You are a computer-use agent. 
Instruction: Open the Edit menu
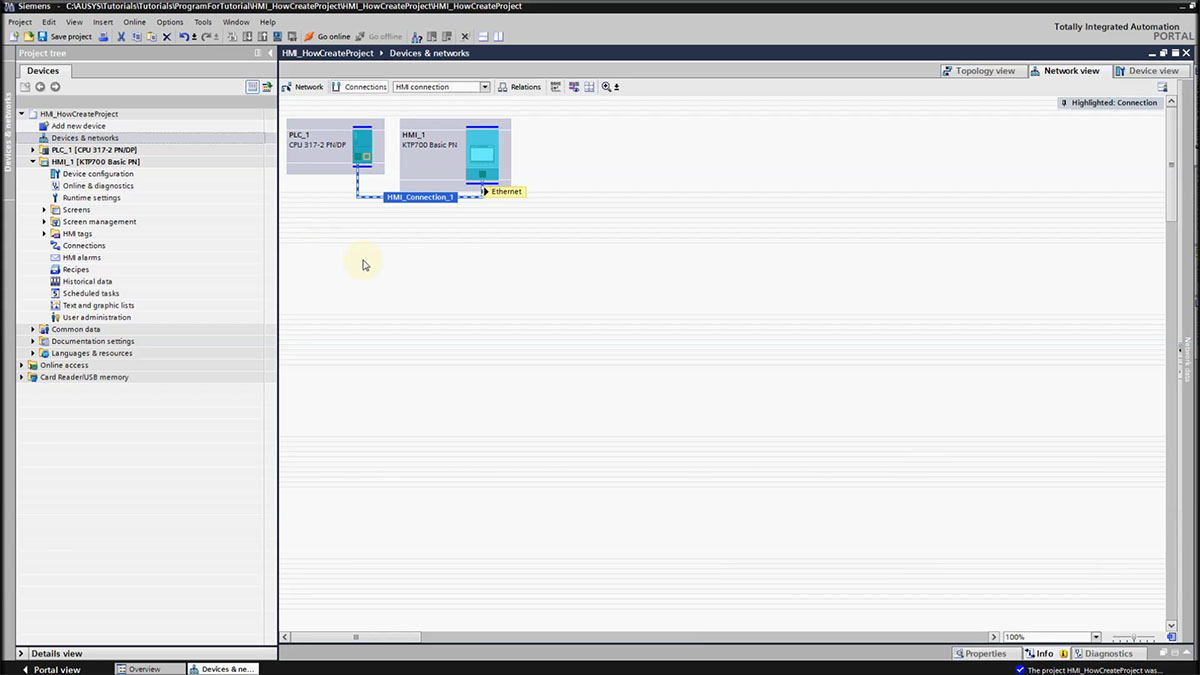[49, 22]
